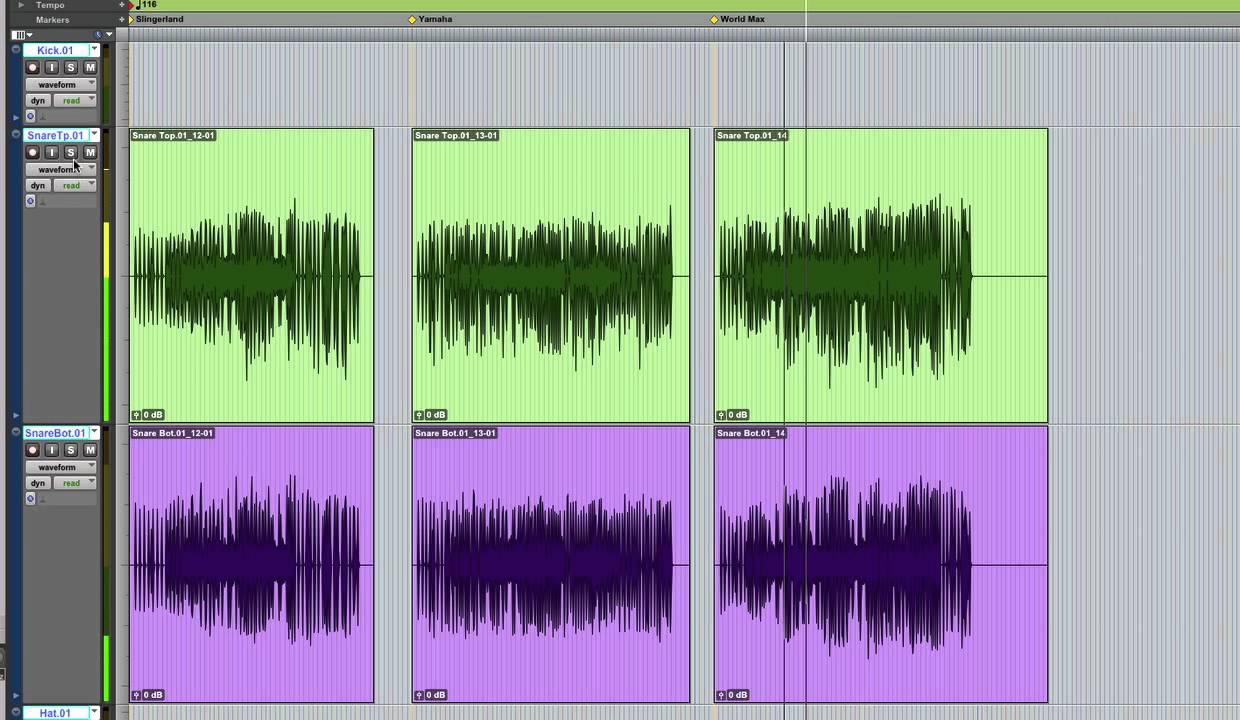Click clip gain icon on Snare Top.01_13-01
The height and width of the screenshot is (720, 1240).
(x=420, y=414)
